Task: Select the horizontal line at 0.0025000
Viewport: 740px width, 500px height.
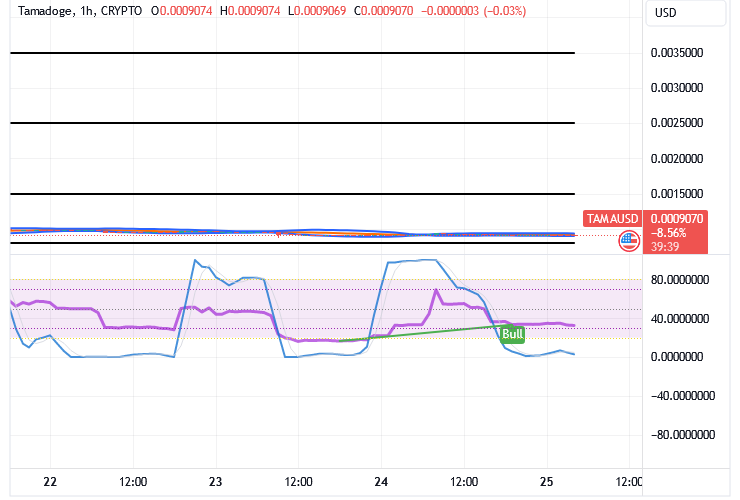Action: [293, 123]
